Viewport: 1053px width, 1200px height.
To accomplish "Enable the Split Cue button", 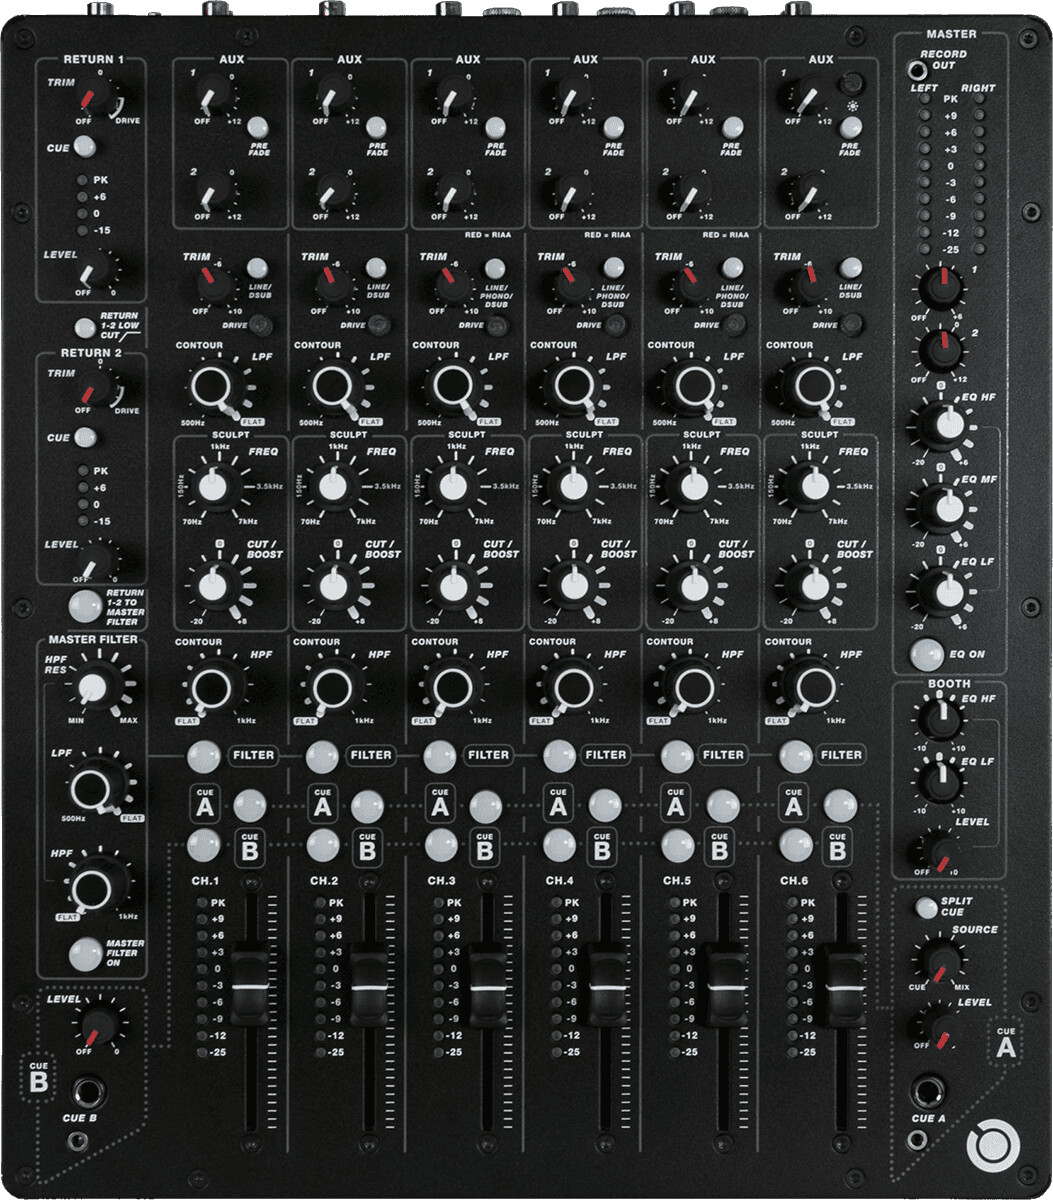I will point(926,907).
